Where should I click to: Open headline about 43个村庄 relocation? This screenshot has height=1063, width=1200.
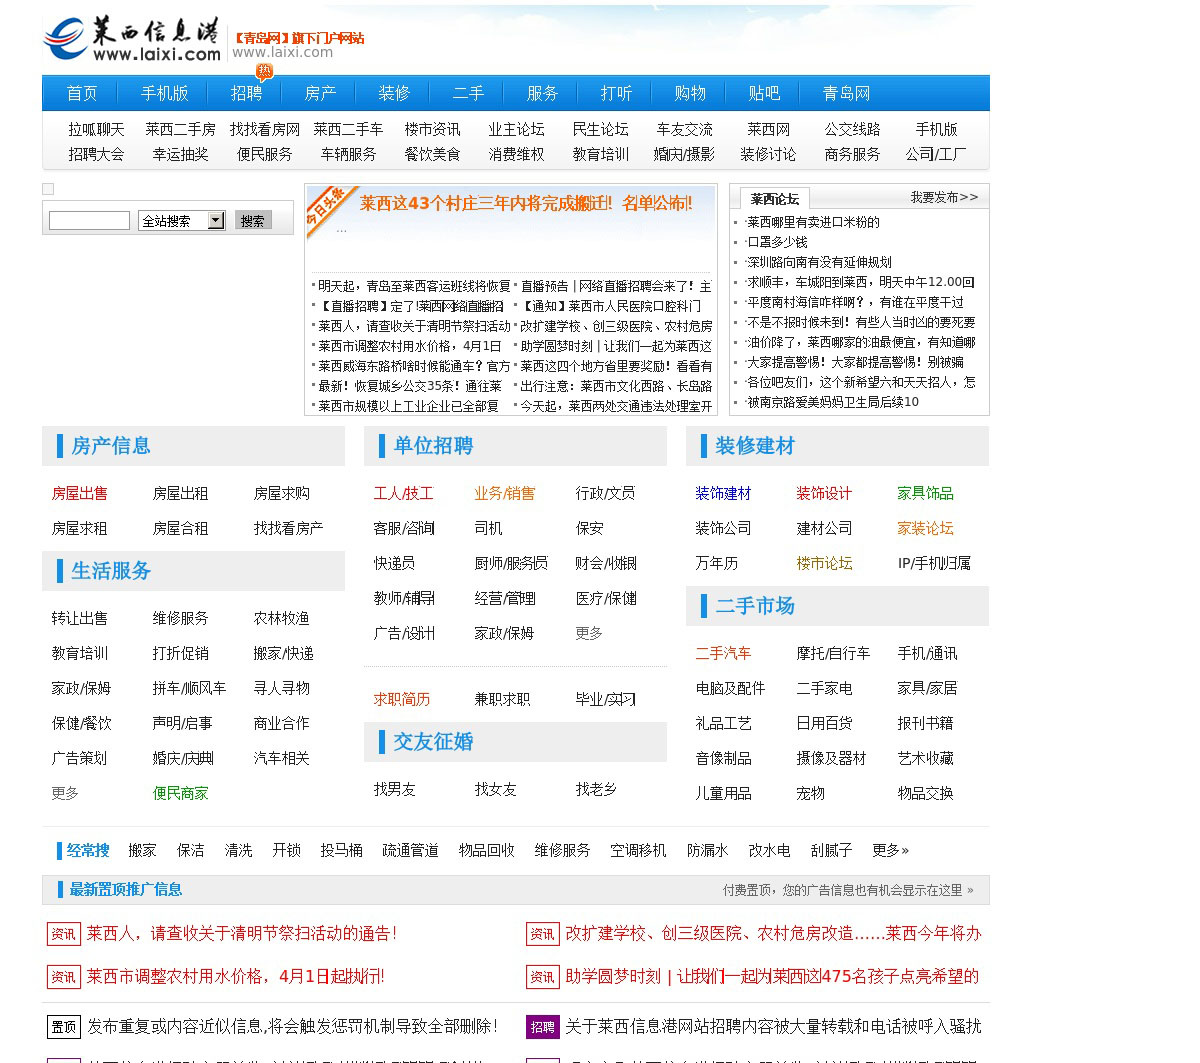[526, 204]
